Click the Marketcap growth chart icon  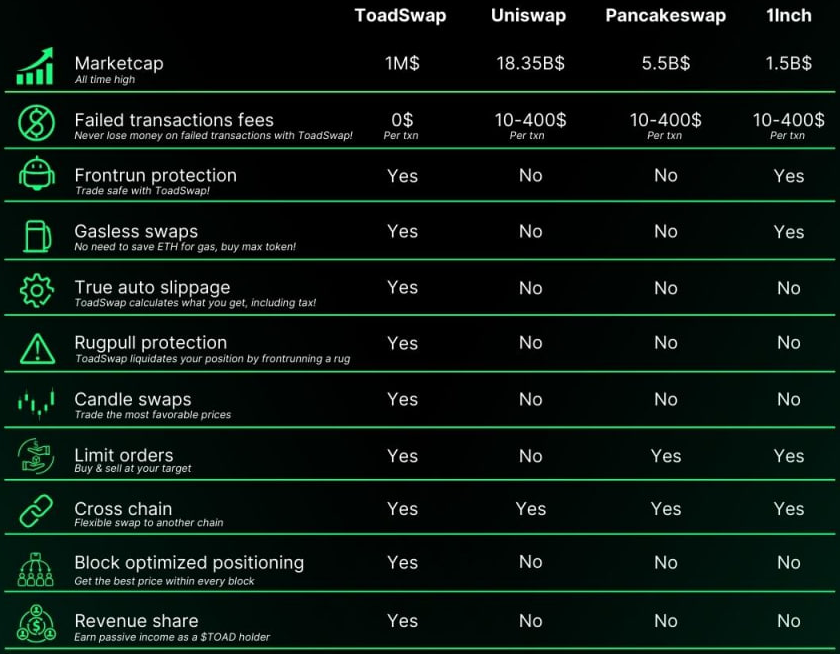pyautogui.click(x=36, y=67)
